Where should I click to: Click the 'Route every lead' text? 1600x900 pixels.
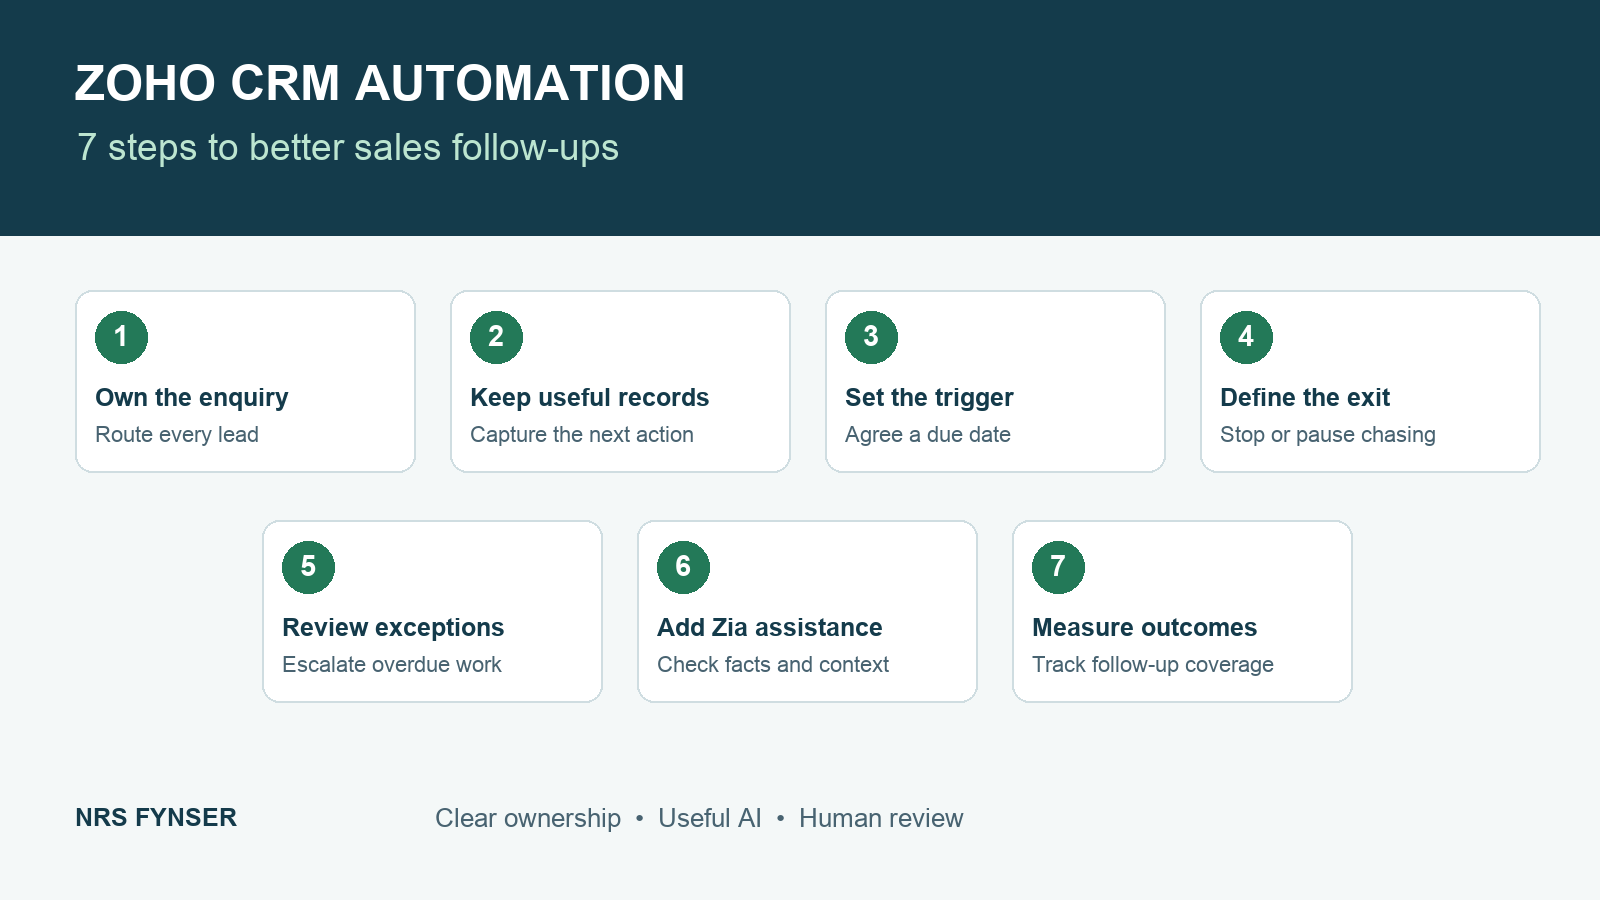tap(177, 435)
